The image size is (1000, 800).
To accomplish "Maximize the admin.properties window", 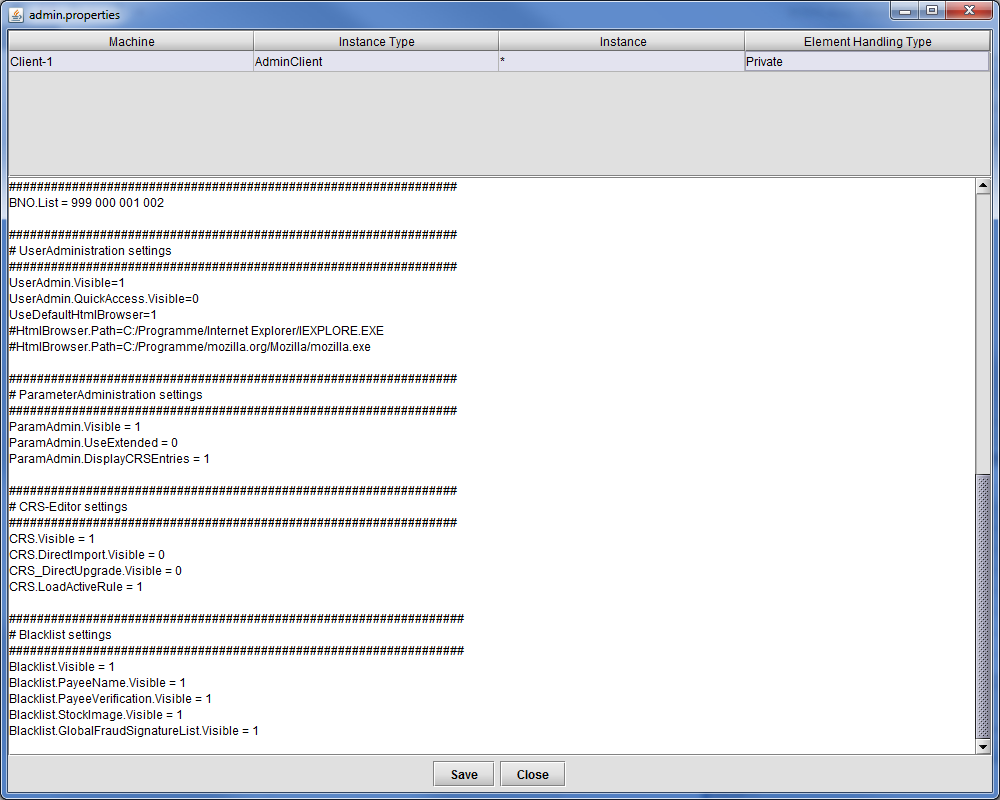I will pos(932,11).
